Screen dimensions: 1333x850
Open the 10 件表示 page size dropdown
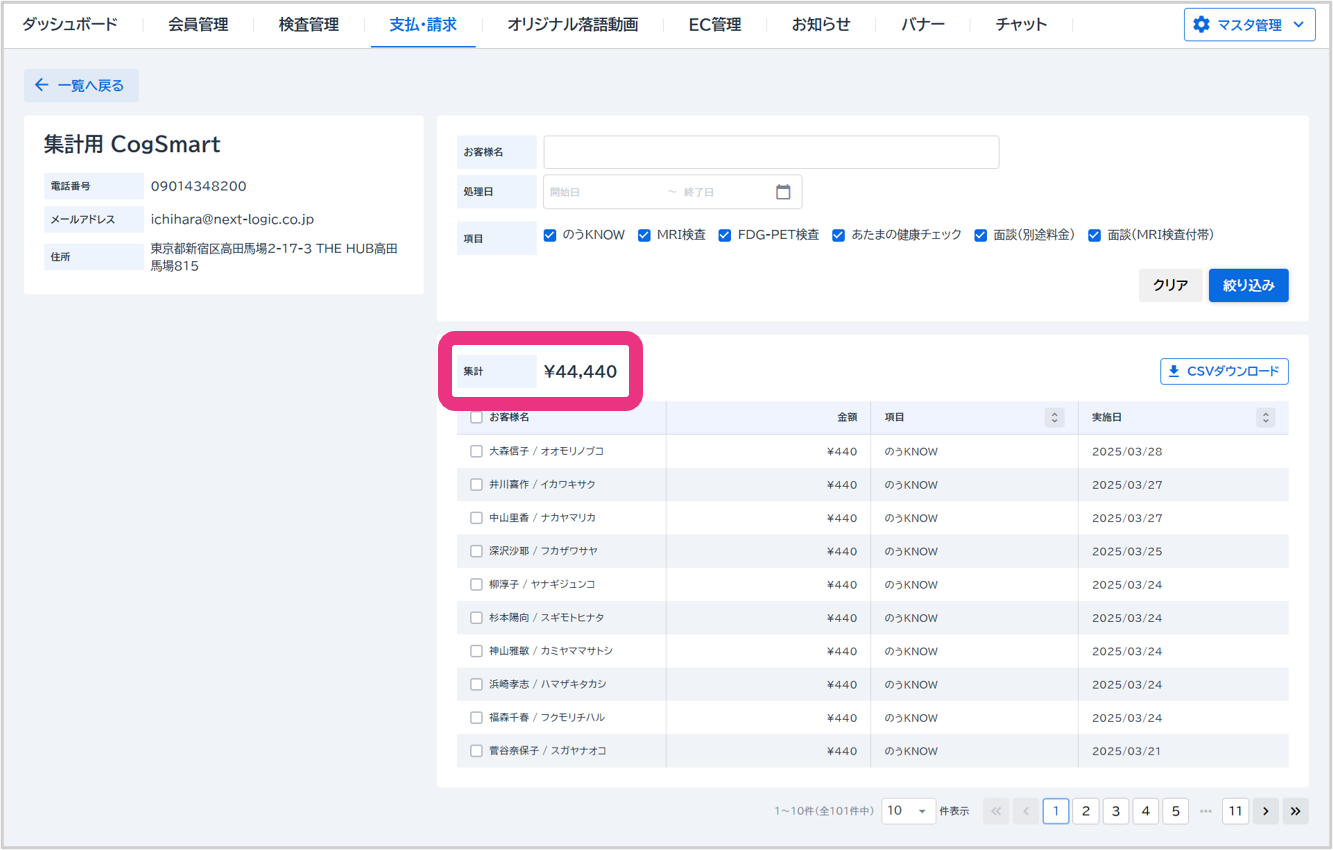908,811
